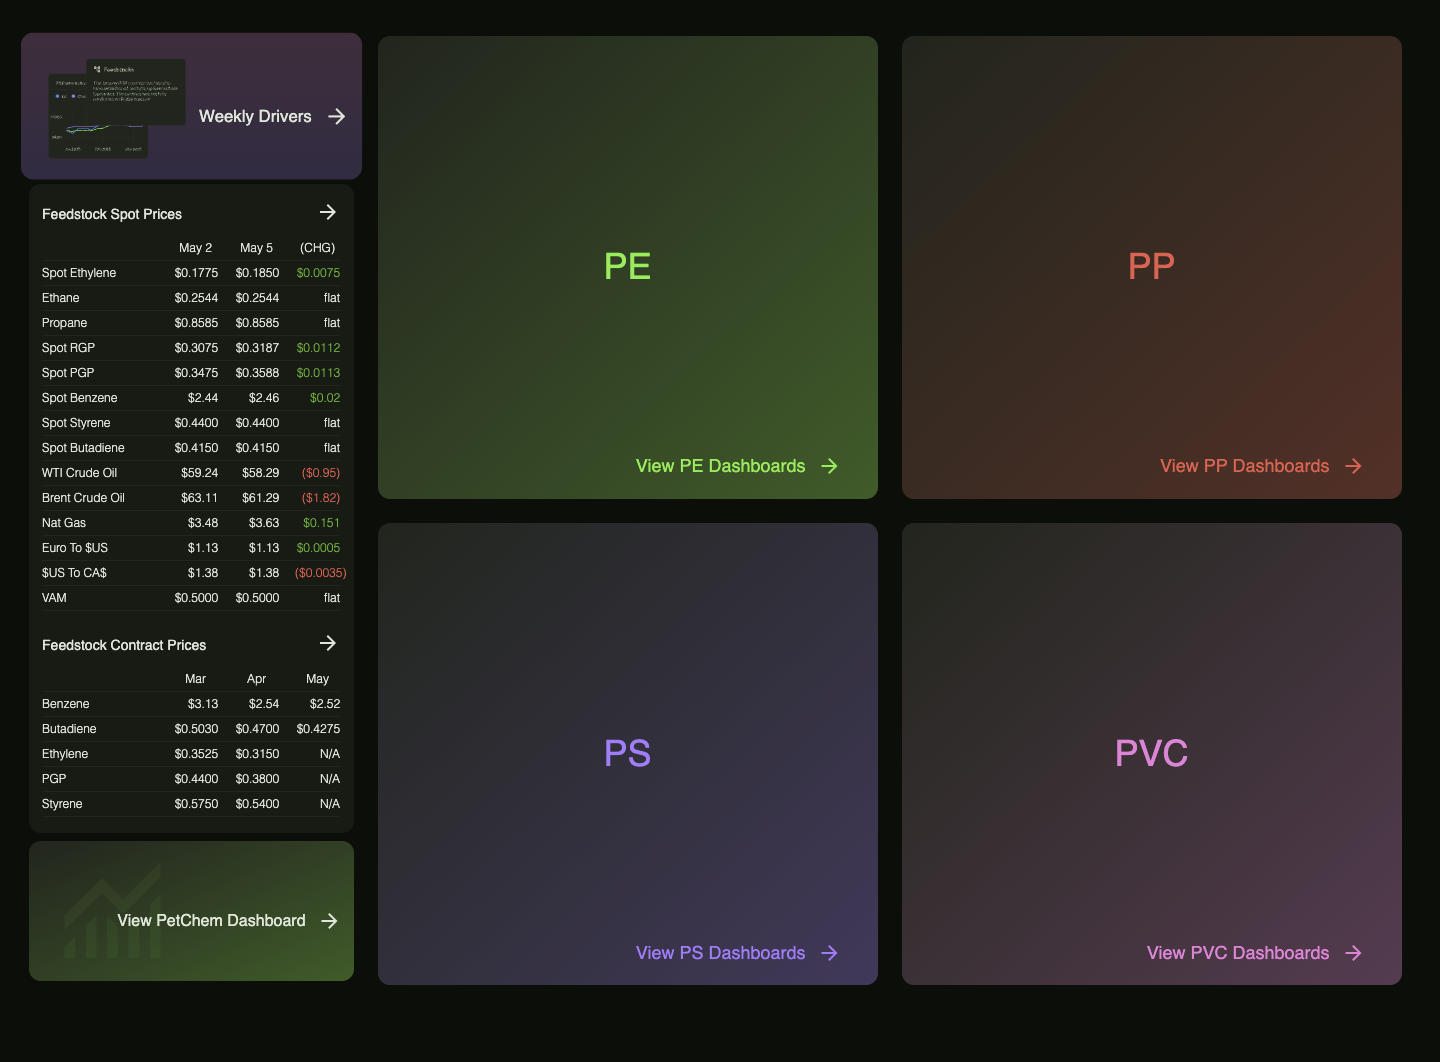The image size is (1440, 1062).
Task: Select the Brent Crude Oil row label
Action: (83, 498)
